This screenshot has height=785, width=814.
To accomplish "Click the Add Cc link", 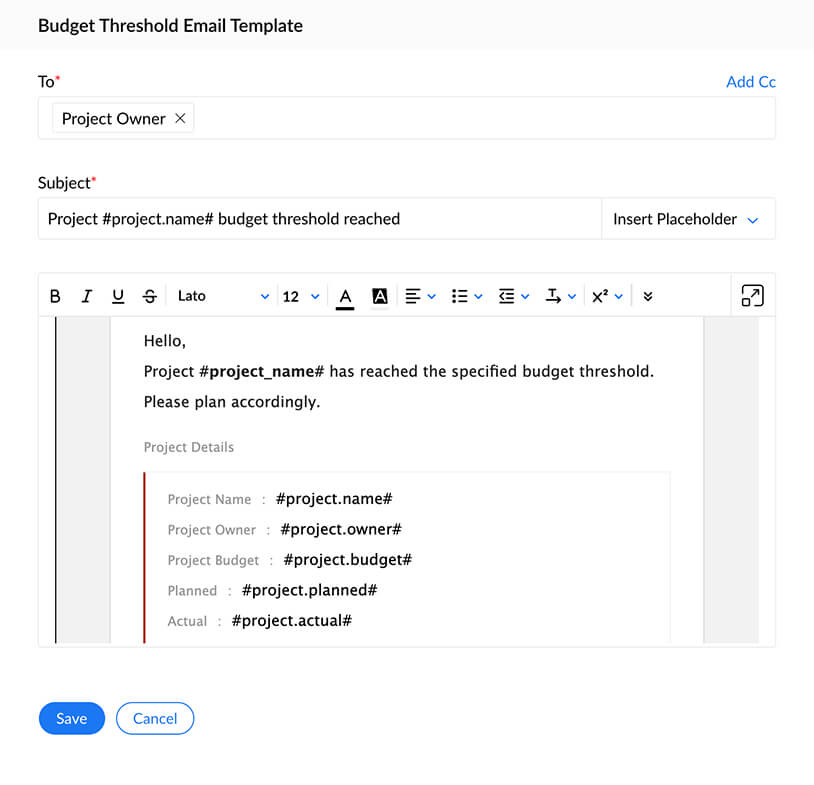I will click(x=750, y=82).
